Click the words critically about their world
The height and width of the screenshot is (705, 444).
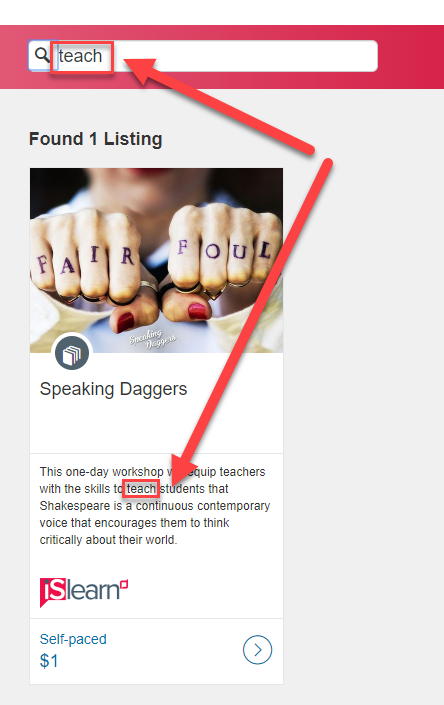[x=108, y=540]
